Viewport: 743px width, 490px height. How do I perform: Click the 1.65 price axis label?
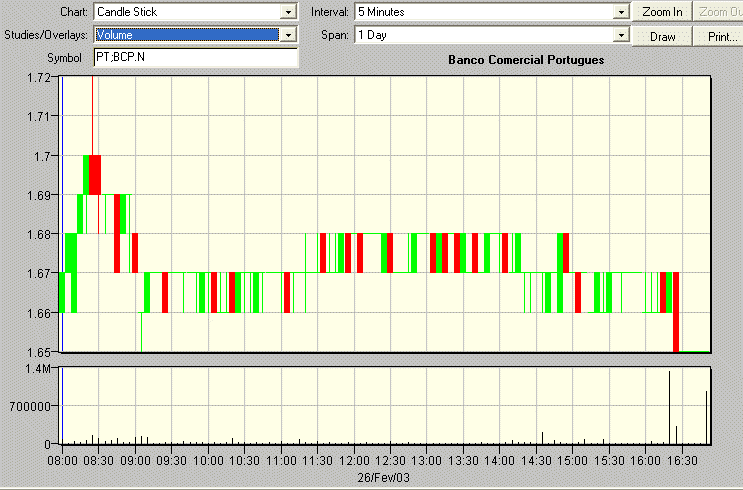[39, 353]
